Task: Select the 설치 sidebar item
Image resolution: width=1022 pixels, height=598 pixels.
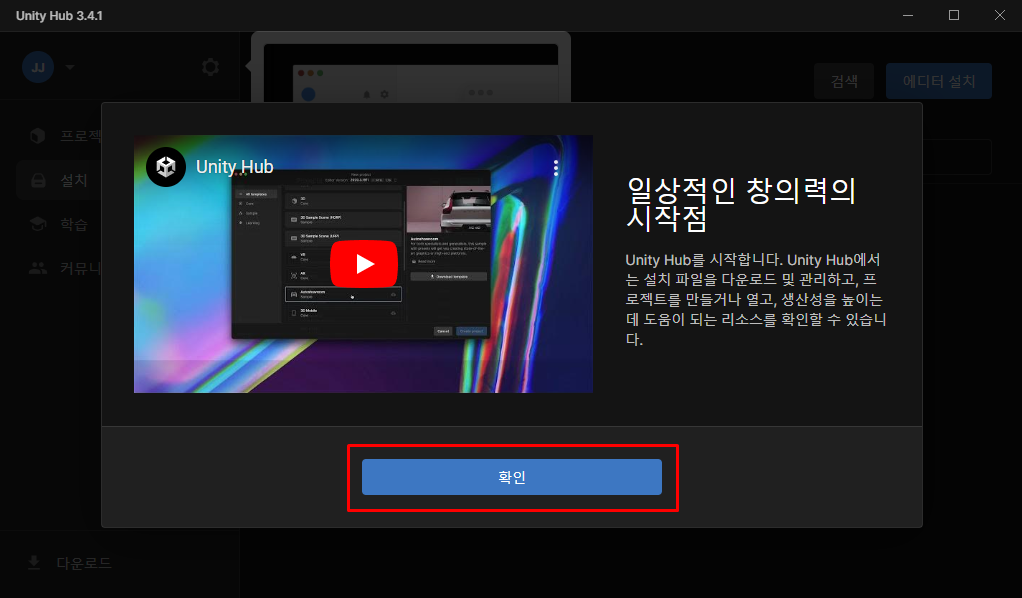Action: [59, 180]
